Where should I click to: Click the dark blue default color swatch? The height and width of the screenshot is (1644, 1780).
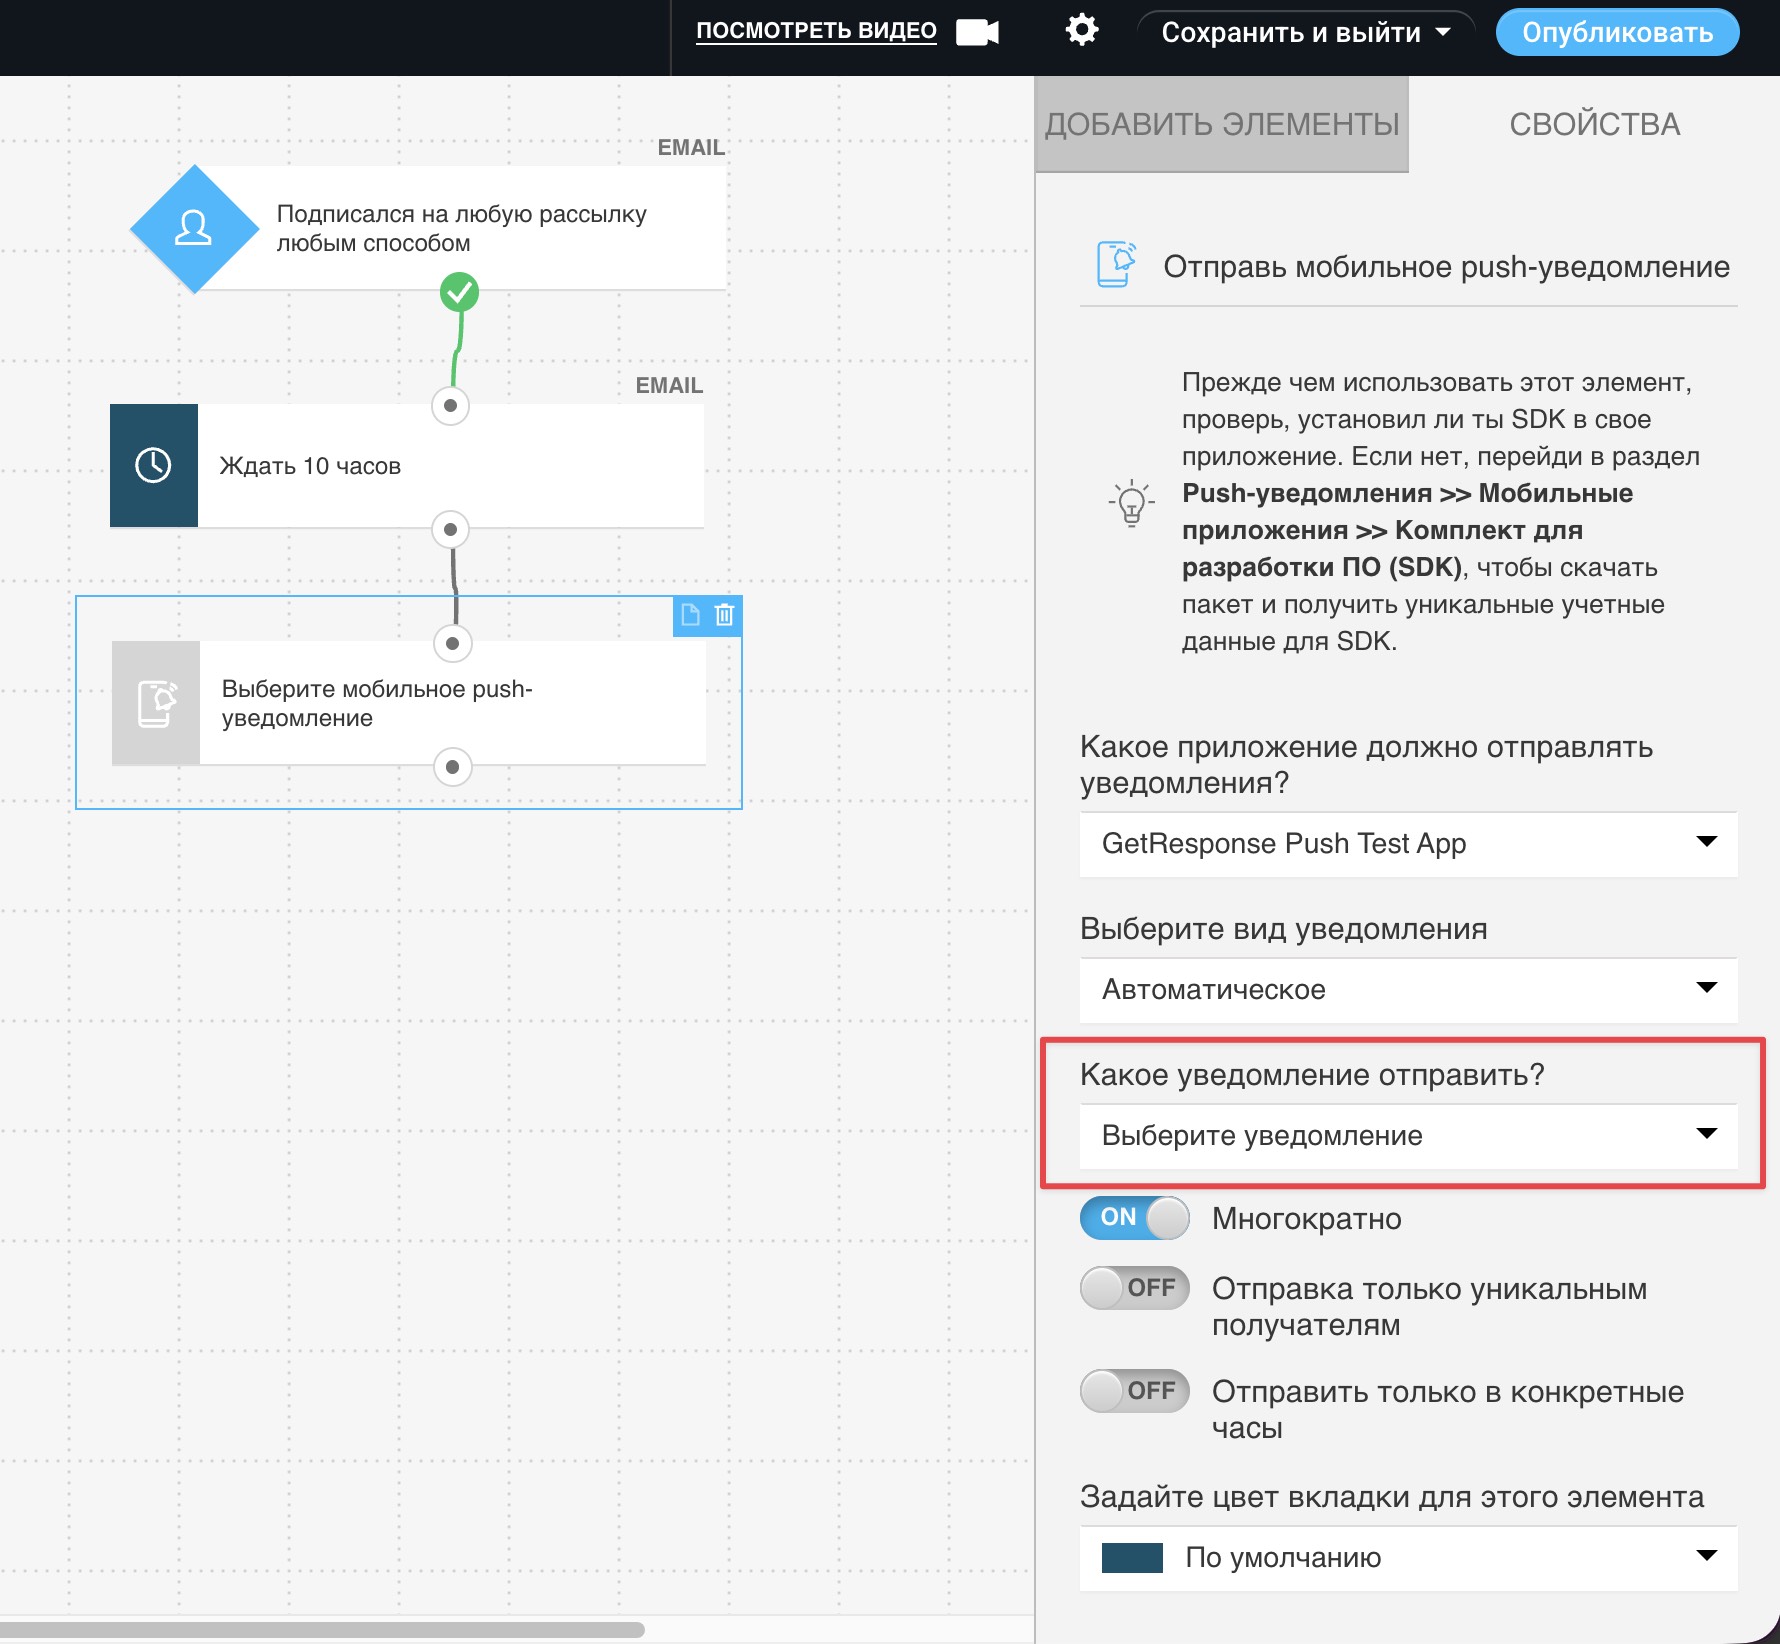1132,1558
